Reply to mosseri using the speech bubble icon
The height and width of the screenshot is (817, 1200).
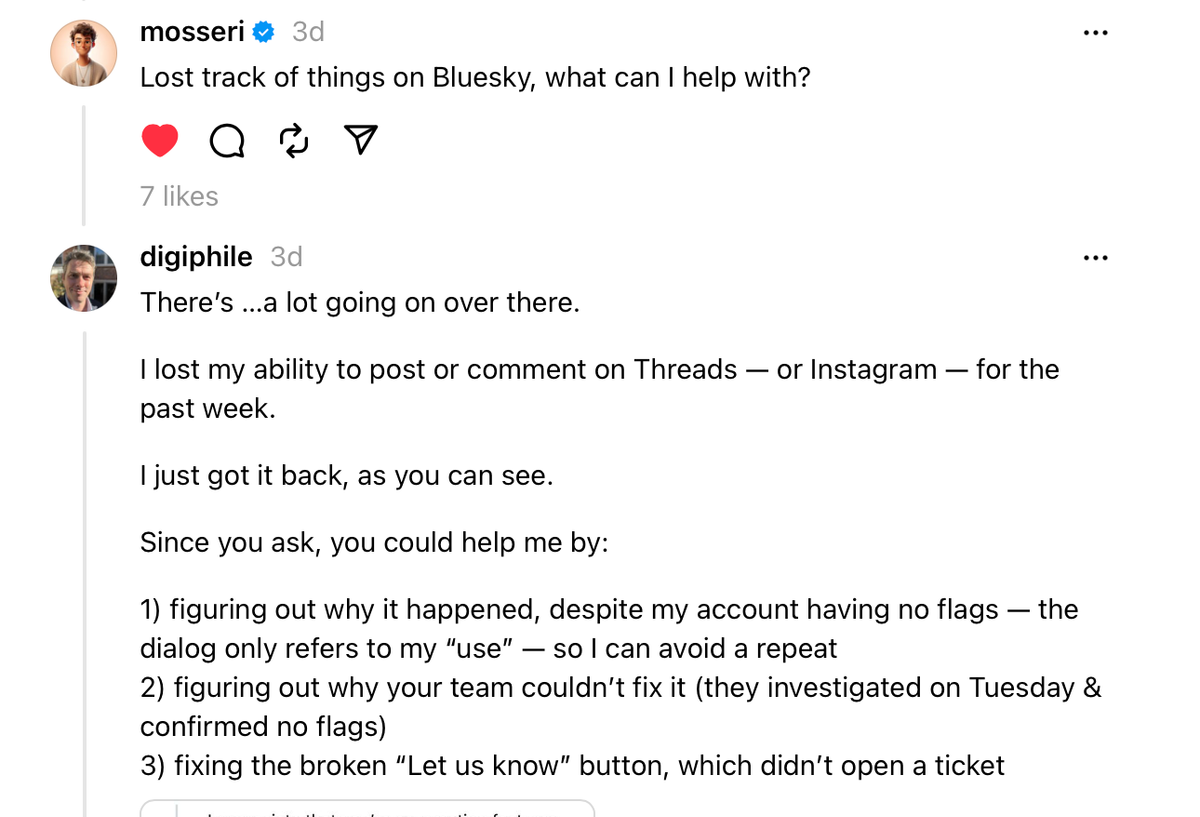click(226, 141)
